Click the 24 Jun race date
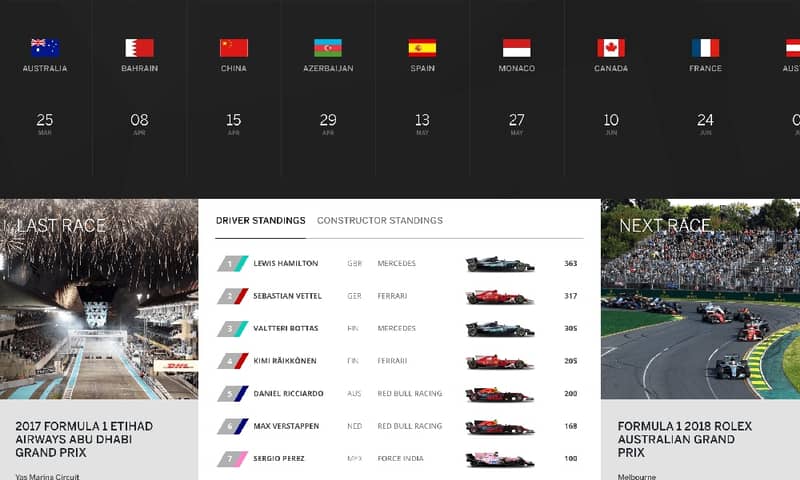The height and width of the screenshot is (480, 800). click(x=706, y=123)
